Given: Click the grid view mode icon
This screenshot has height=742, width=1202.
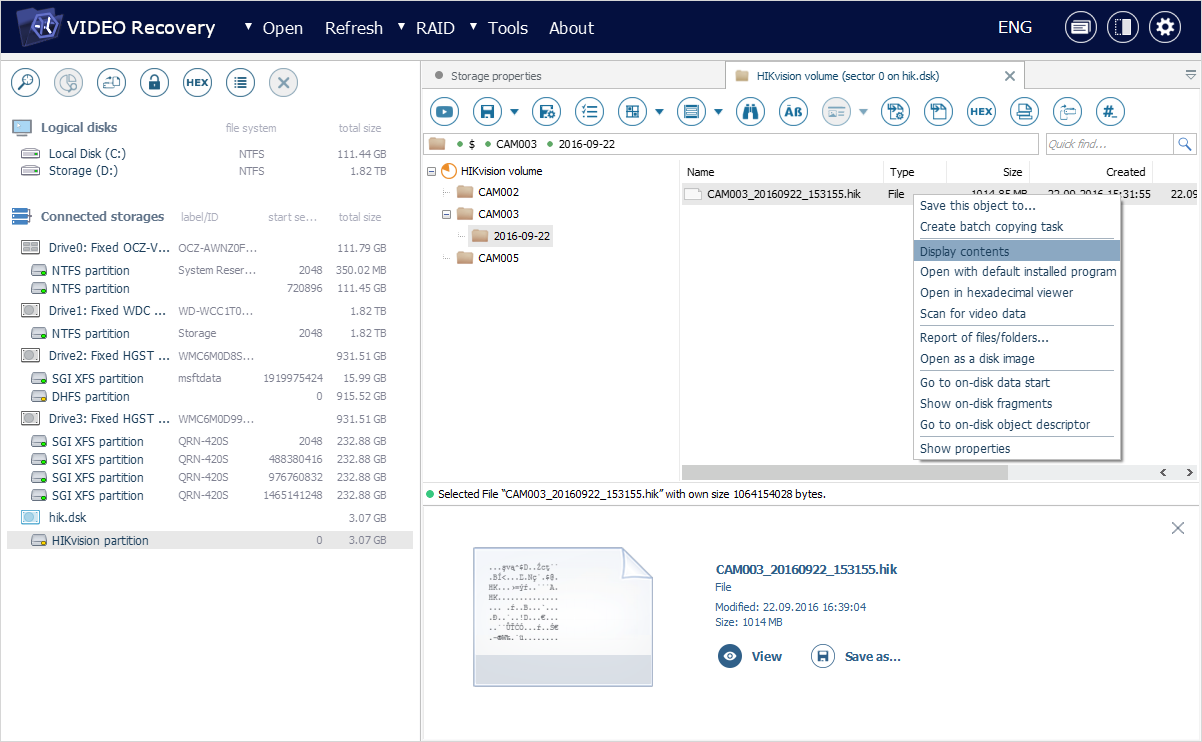Looking at the screenshot, I should coord(632,111).
